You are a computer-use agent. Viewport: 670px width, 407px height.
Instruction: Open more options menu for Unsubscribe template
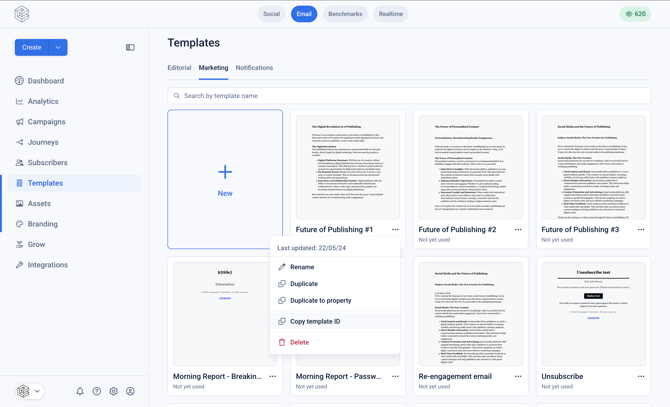pos(641,377)
